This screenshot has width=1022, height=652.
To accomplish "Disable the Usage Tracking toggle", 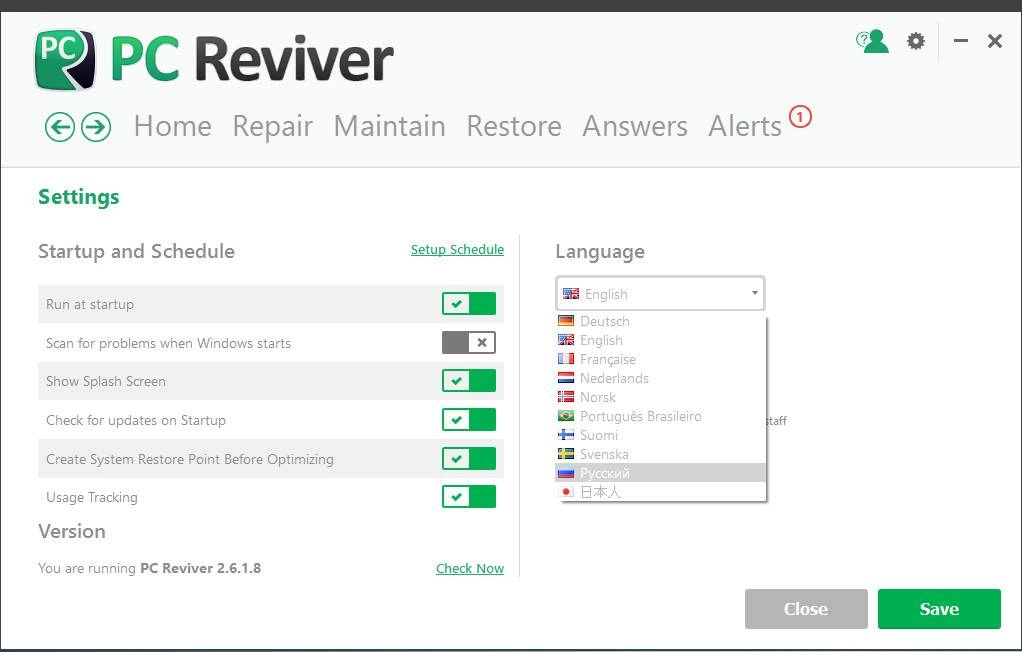I will coord(469,497).
